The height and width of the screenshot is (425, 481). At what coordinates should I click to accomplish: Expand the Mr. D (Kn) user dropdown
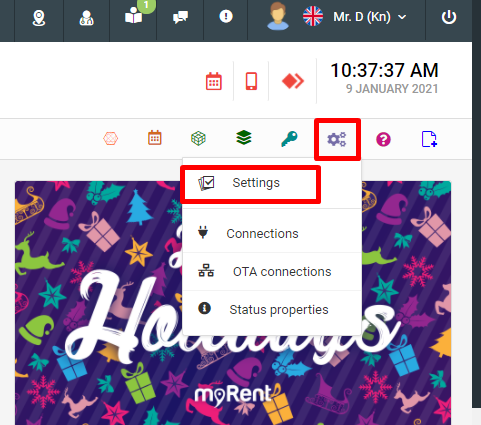370,17
